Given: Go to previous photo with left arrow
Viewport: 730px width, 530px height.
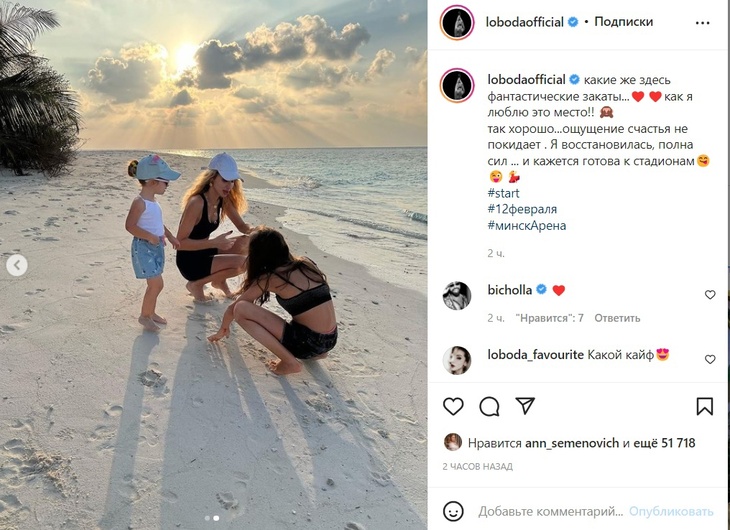Looking at the screenshot, I should coord(16,265).
